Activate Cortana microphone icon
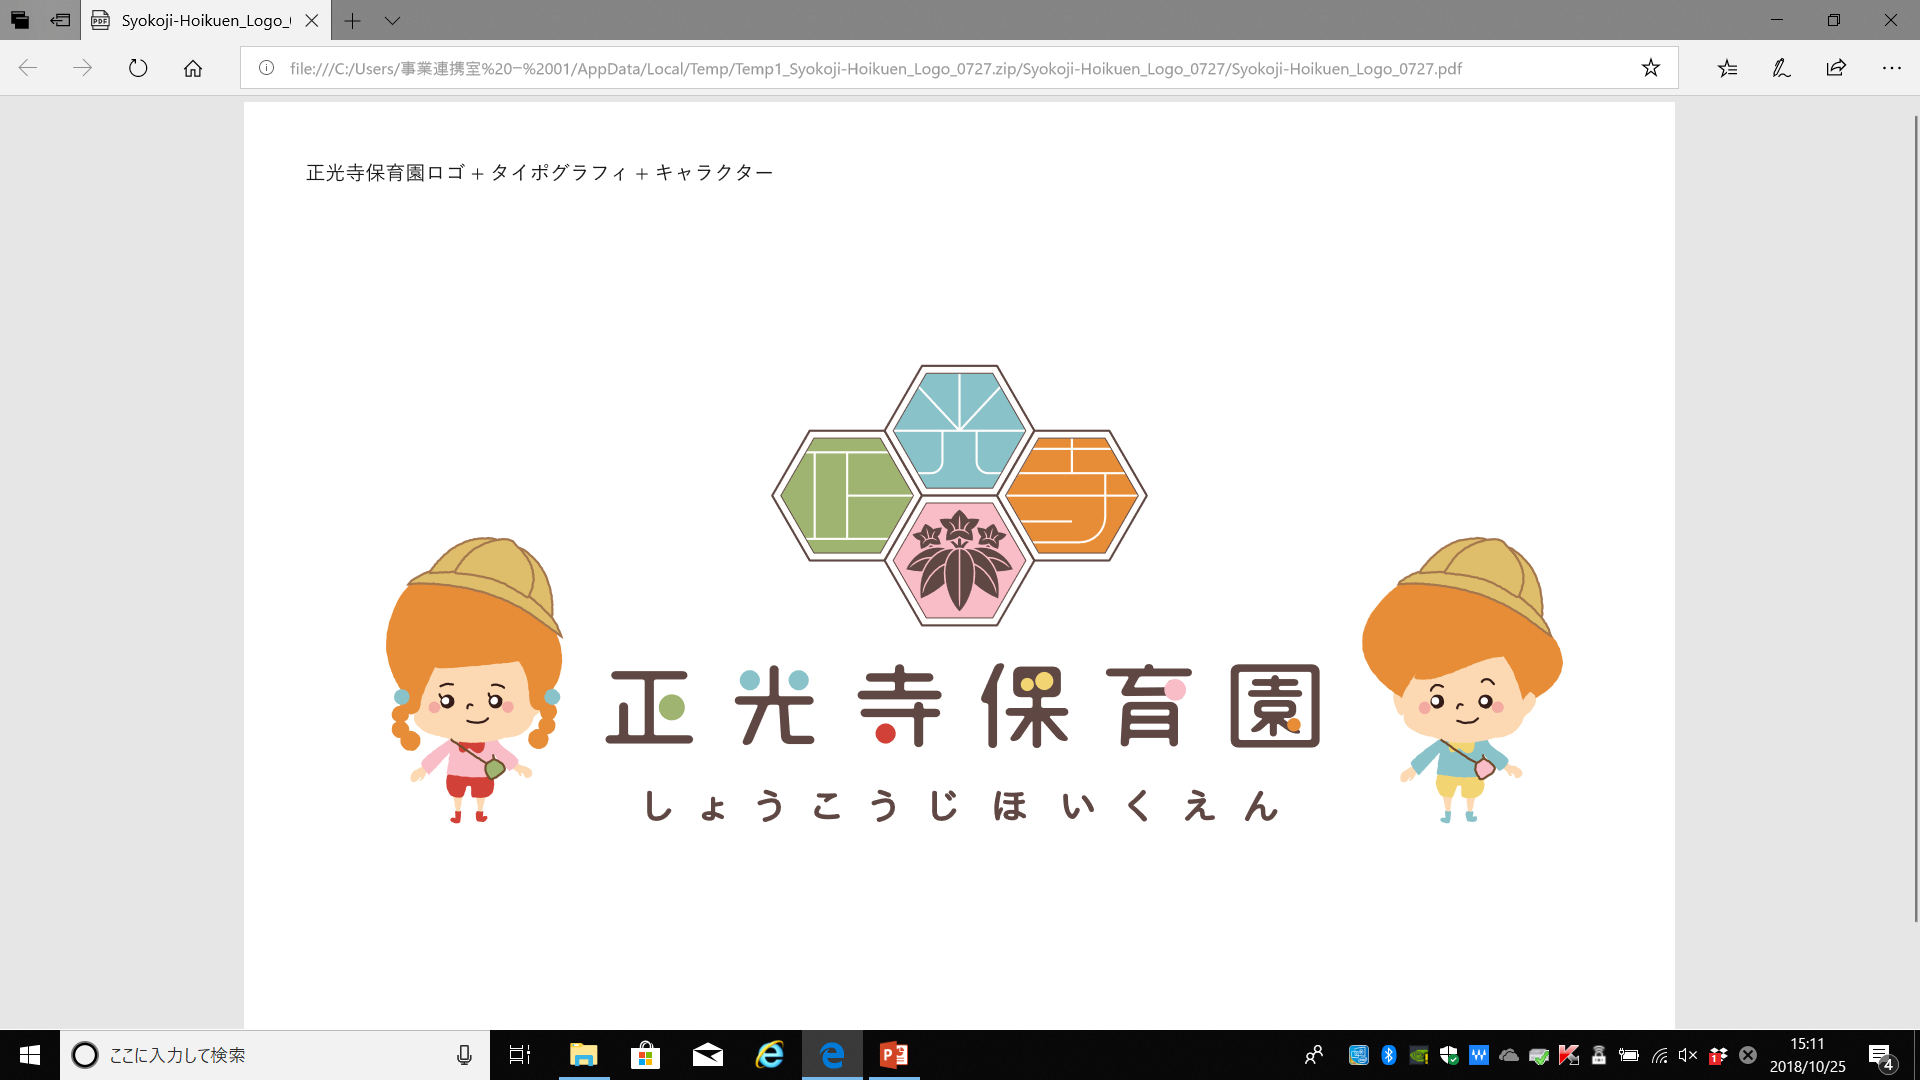This screenshot has height=1080, width=1920. coord(464,1055)
